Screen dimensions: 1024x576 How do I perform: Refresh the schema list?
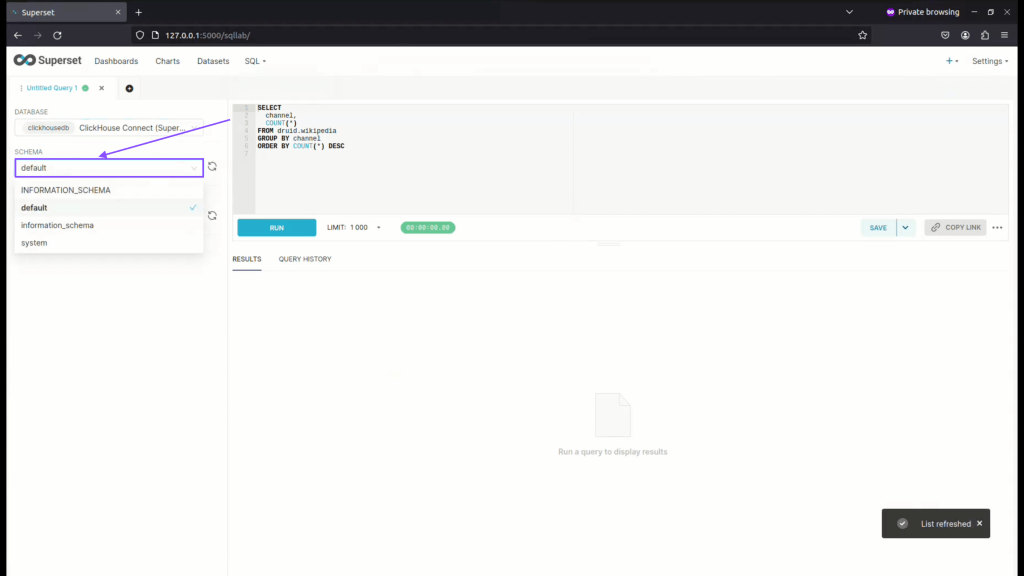(212, 167)
